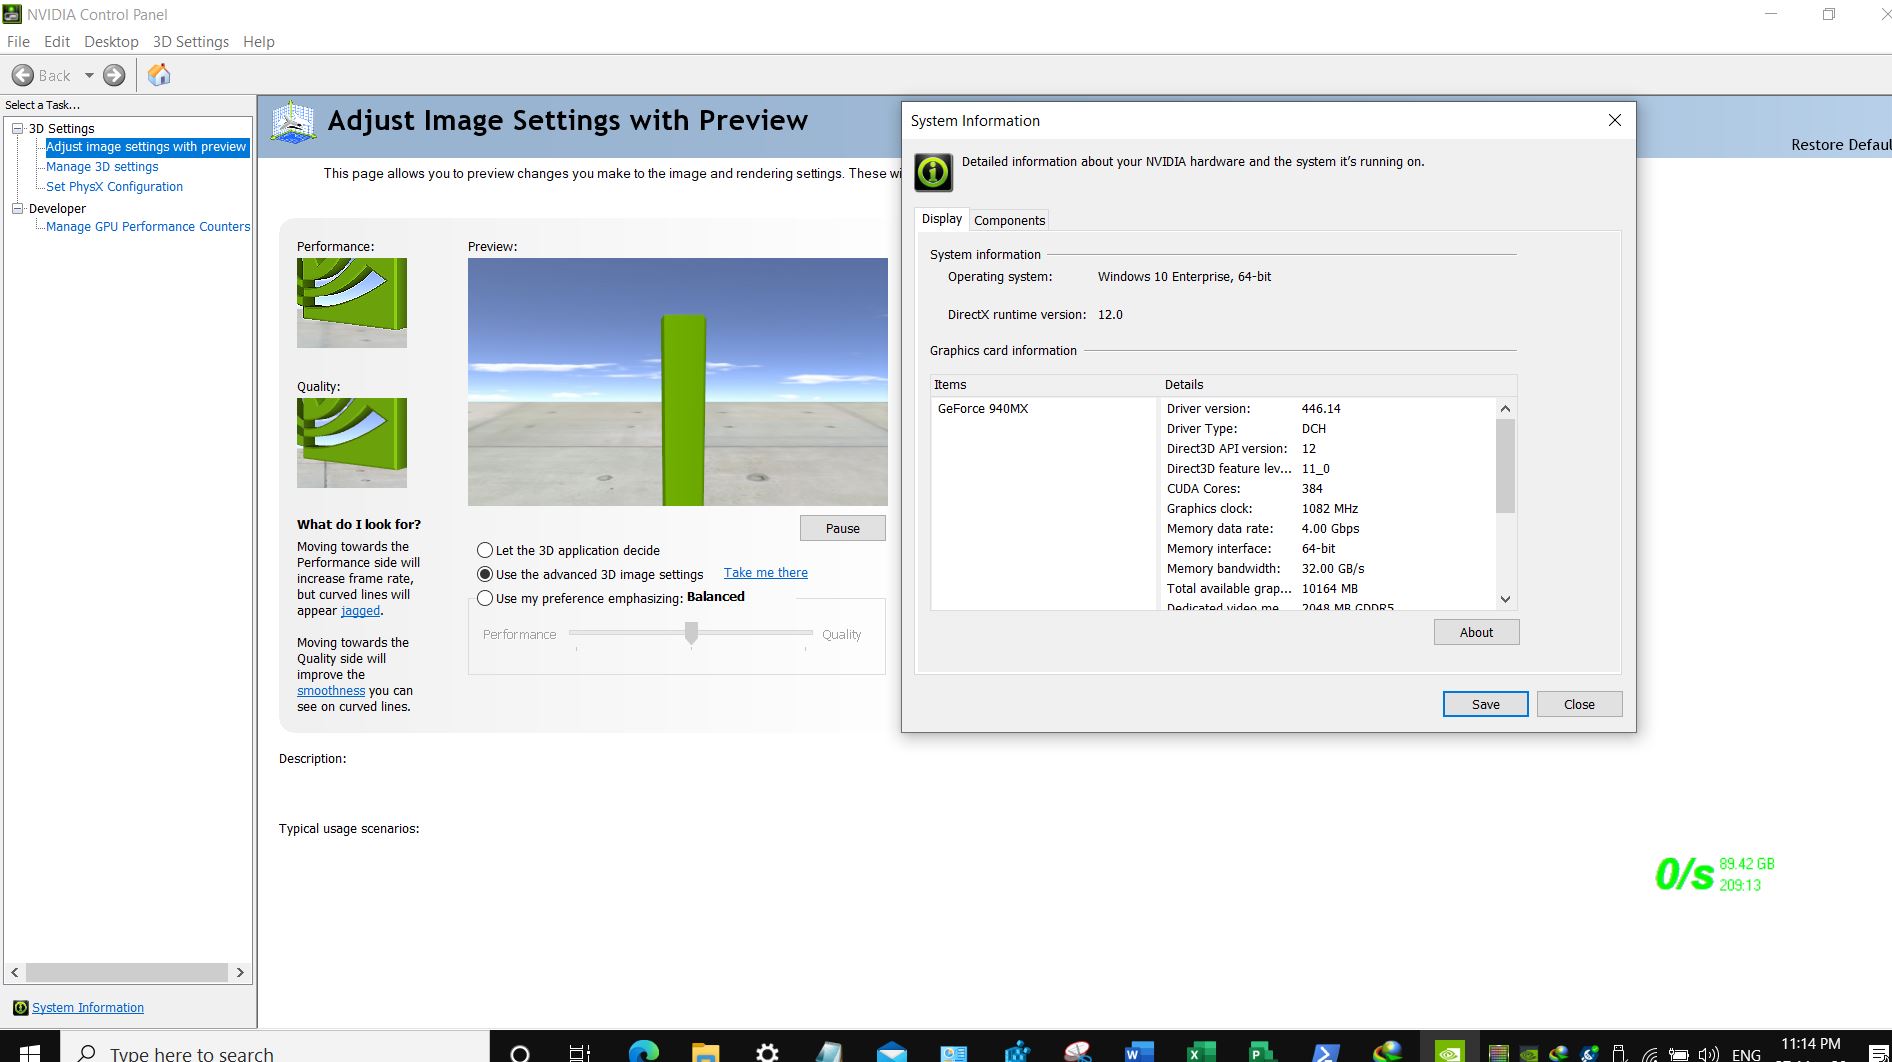Image resolution: width=1892 pixels, height=1062 pixels.
Task: Click the Save button in dialog
Action: (x=1486, y=704)
